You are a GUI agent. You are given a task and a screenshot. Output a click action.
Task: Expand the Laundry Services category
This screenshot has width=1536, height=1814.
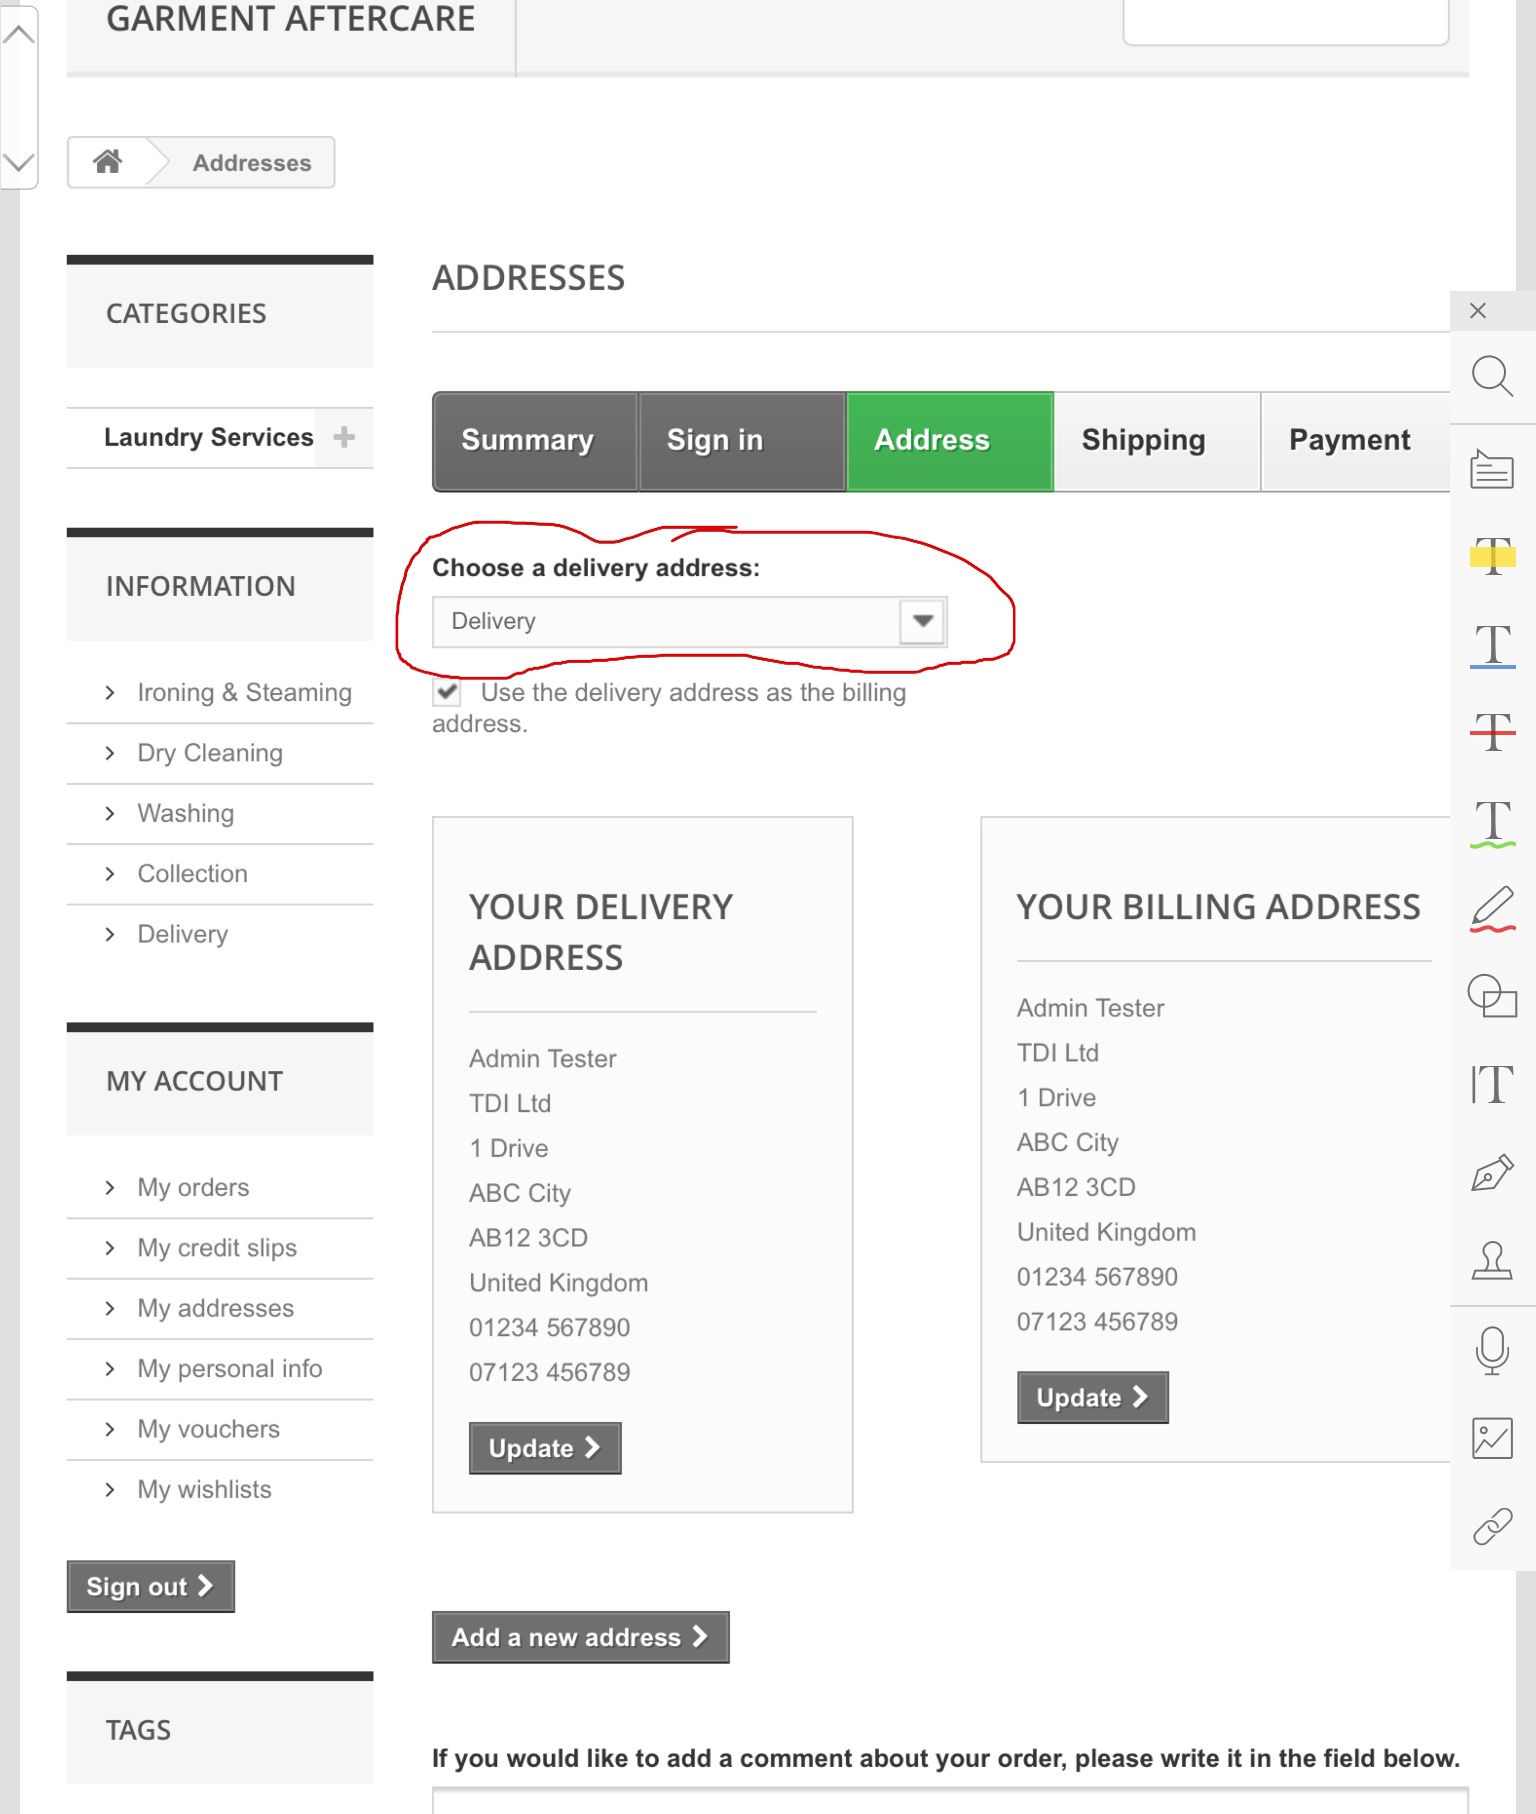pos(344,437)
